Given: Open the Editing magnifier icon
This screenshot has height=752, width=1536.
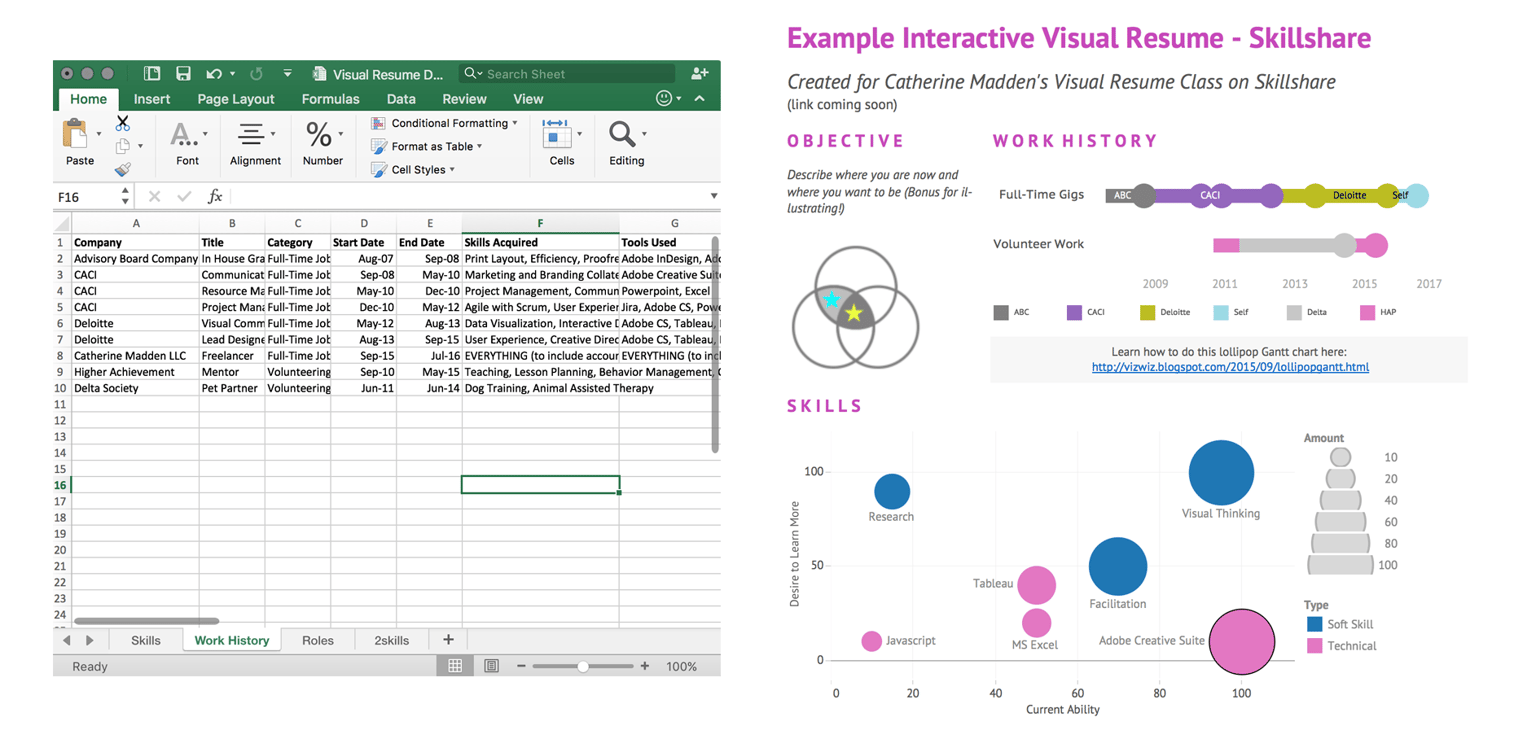Looking at the screenshot, I should point(621,134).
